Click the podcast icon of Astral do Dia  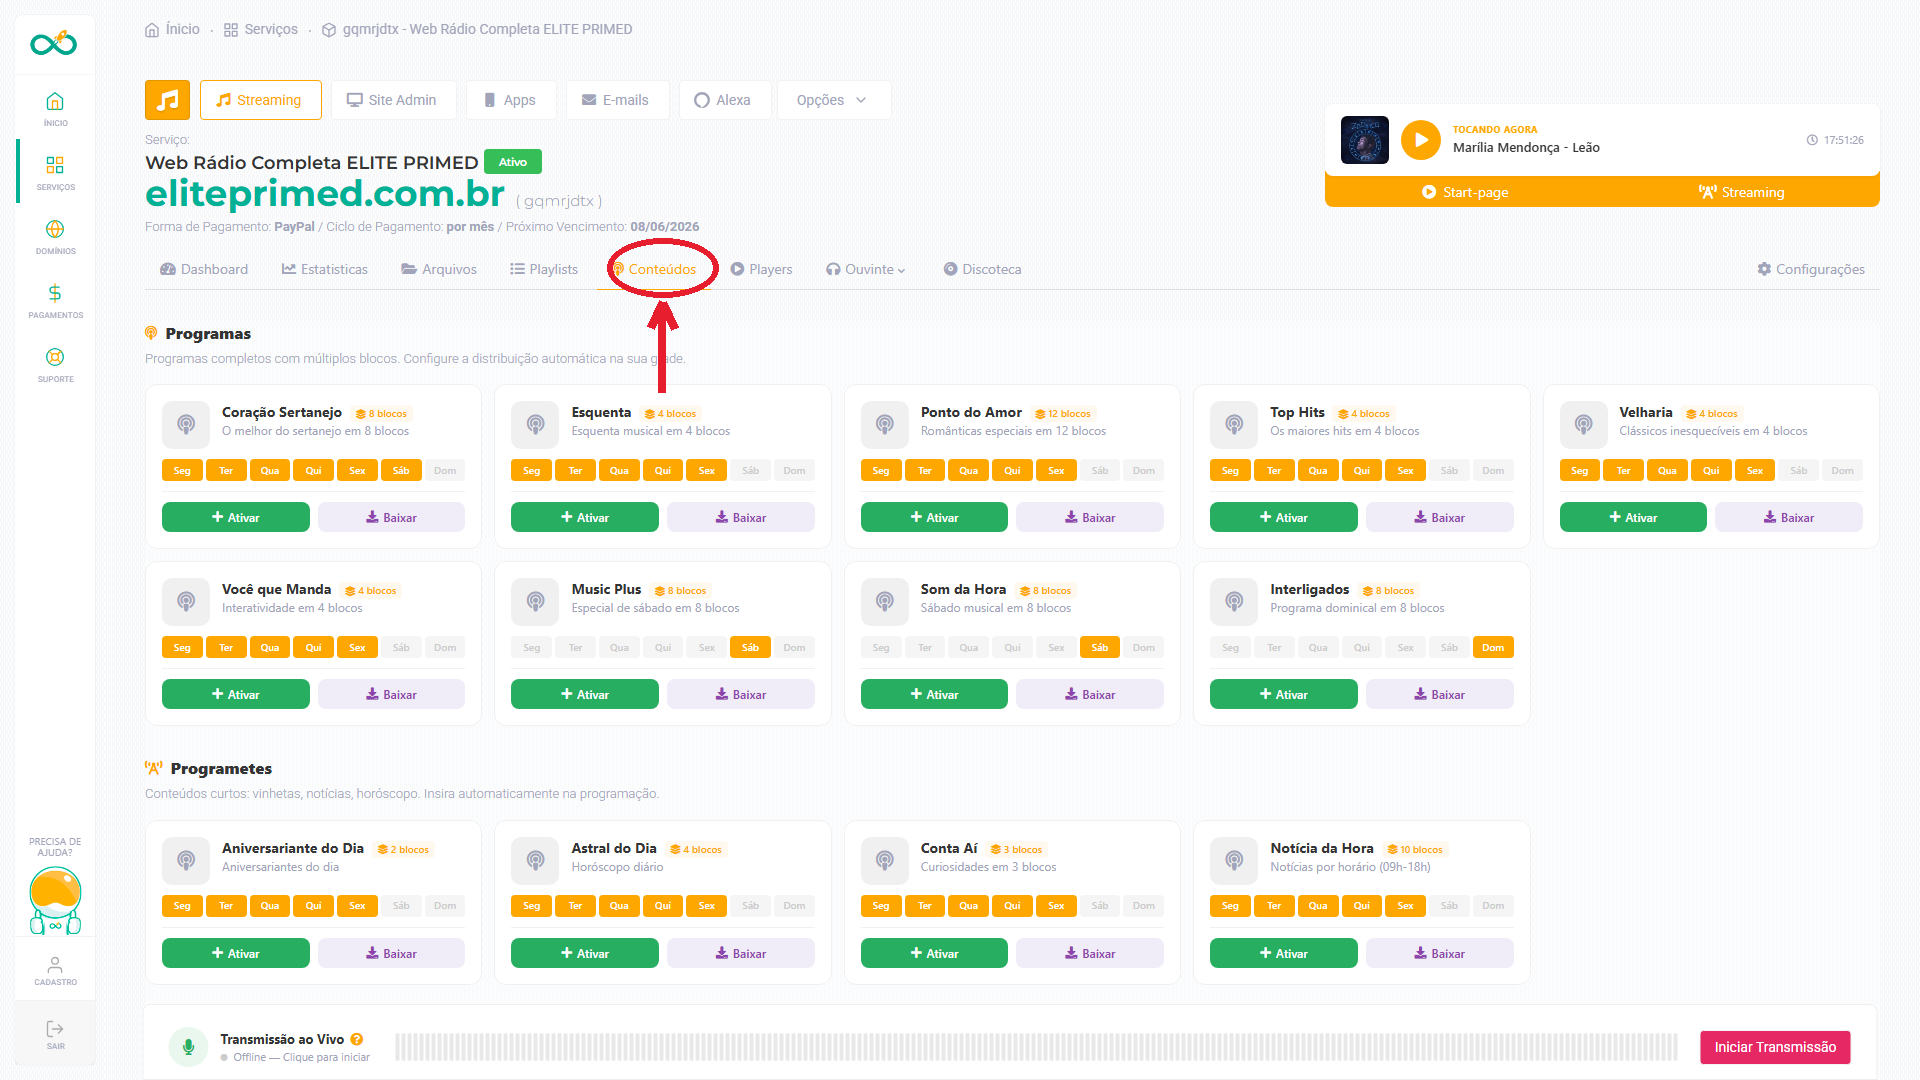535,860
